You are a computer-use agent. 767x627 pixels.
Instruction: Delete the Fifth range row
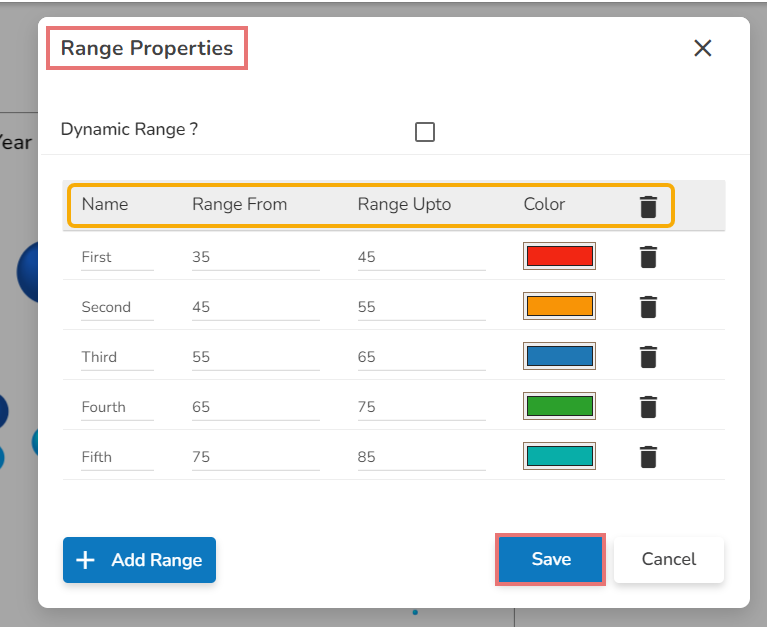pos(648,457)
